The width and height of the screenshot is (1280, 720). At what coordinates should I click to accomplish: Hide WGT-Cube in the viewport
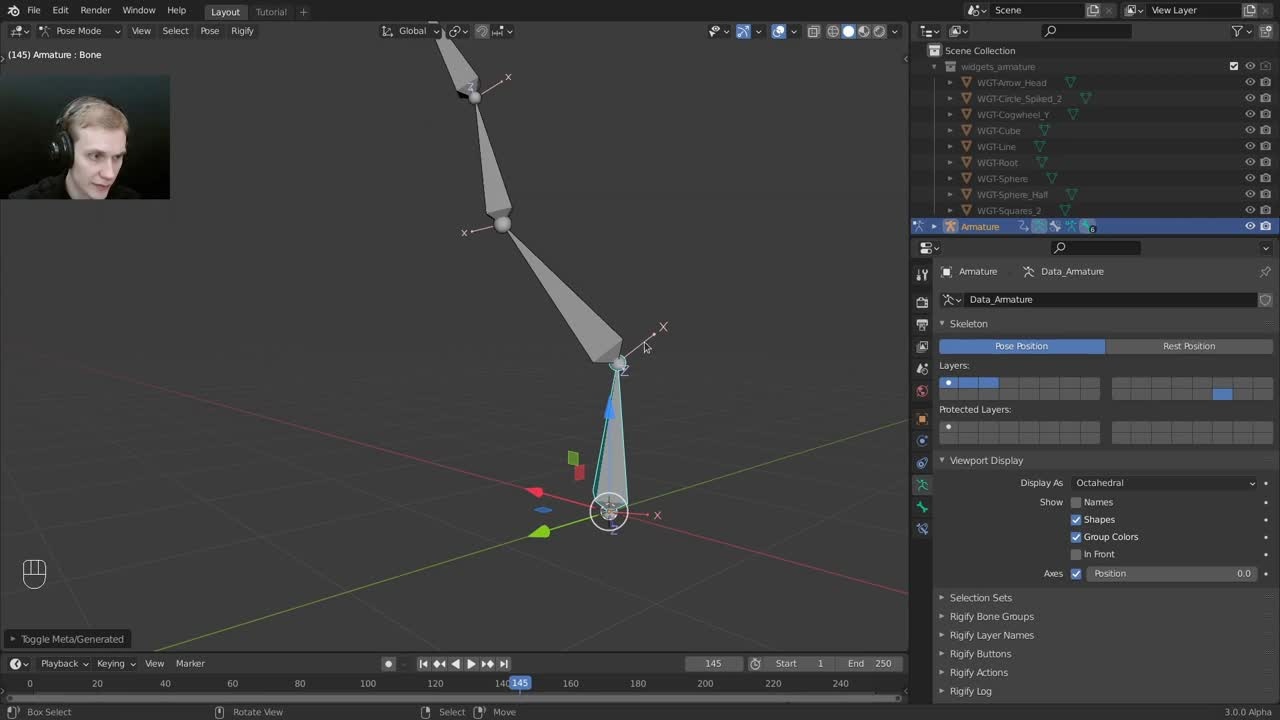coord(1249,131)
